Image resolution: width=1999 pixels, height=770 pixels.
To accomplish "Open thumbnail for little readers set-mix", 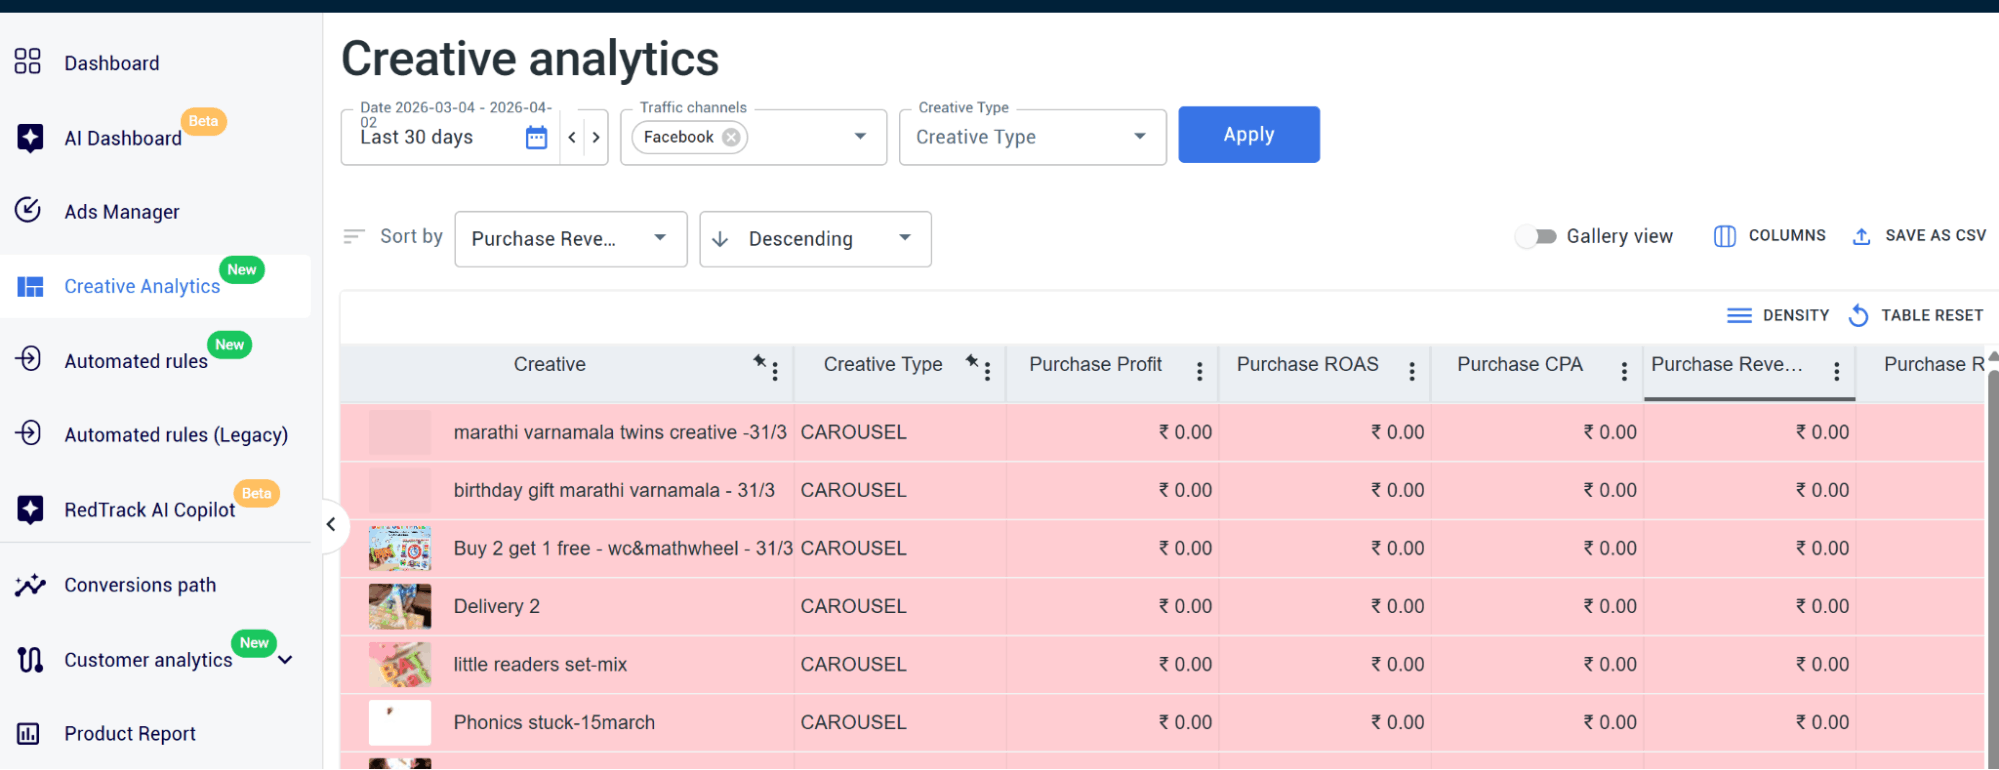I will coord(400,664).
